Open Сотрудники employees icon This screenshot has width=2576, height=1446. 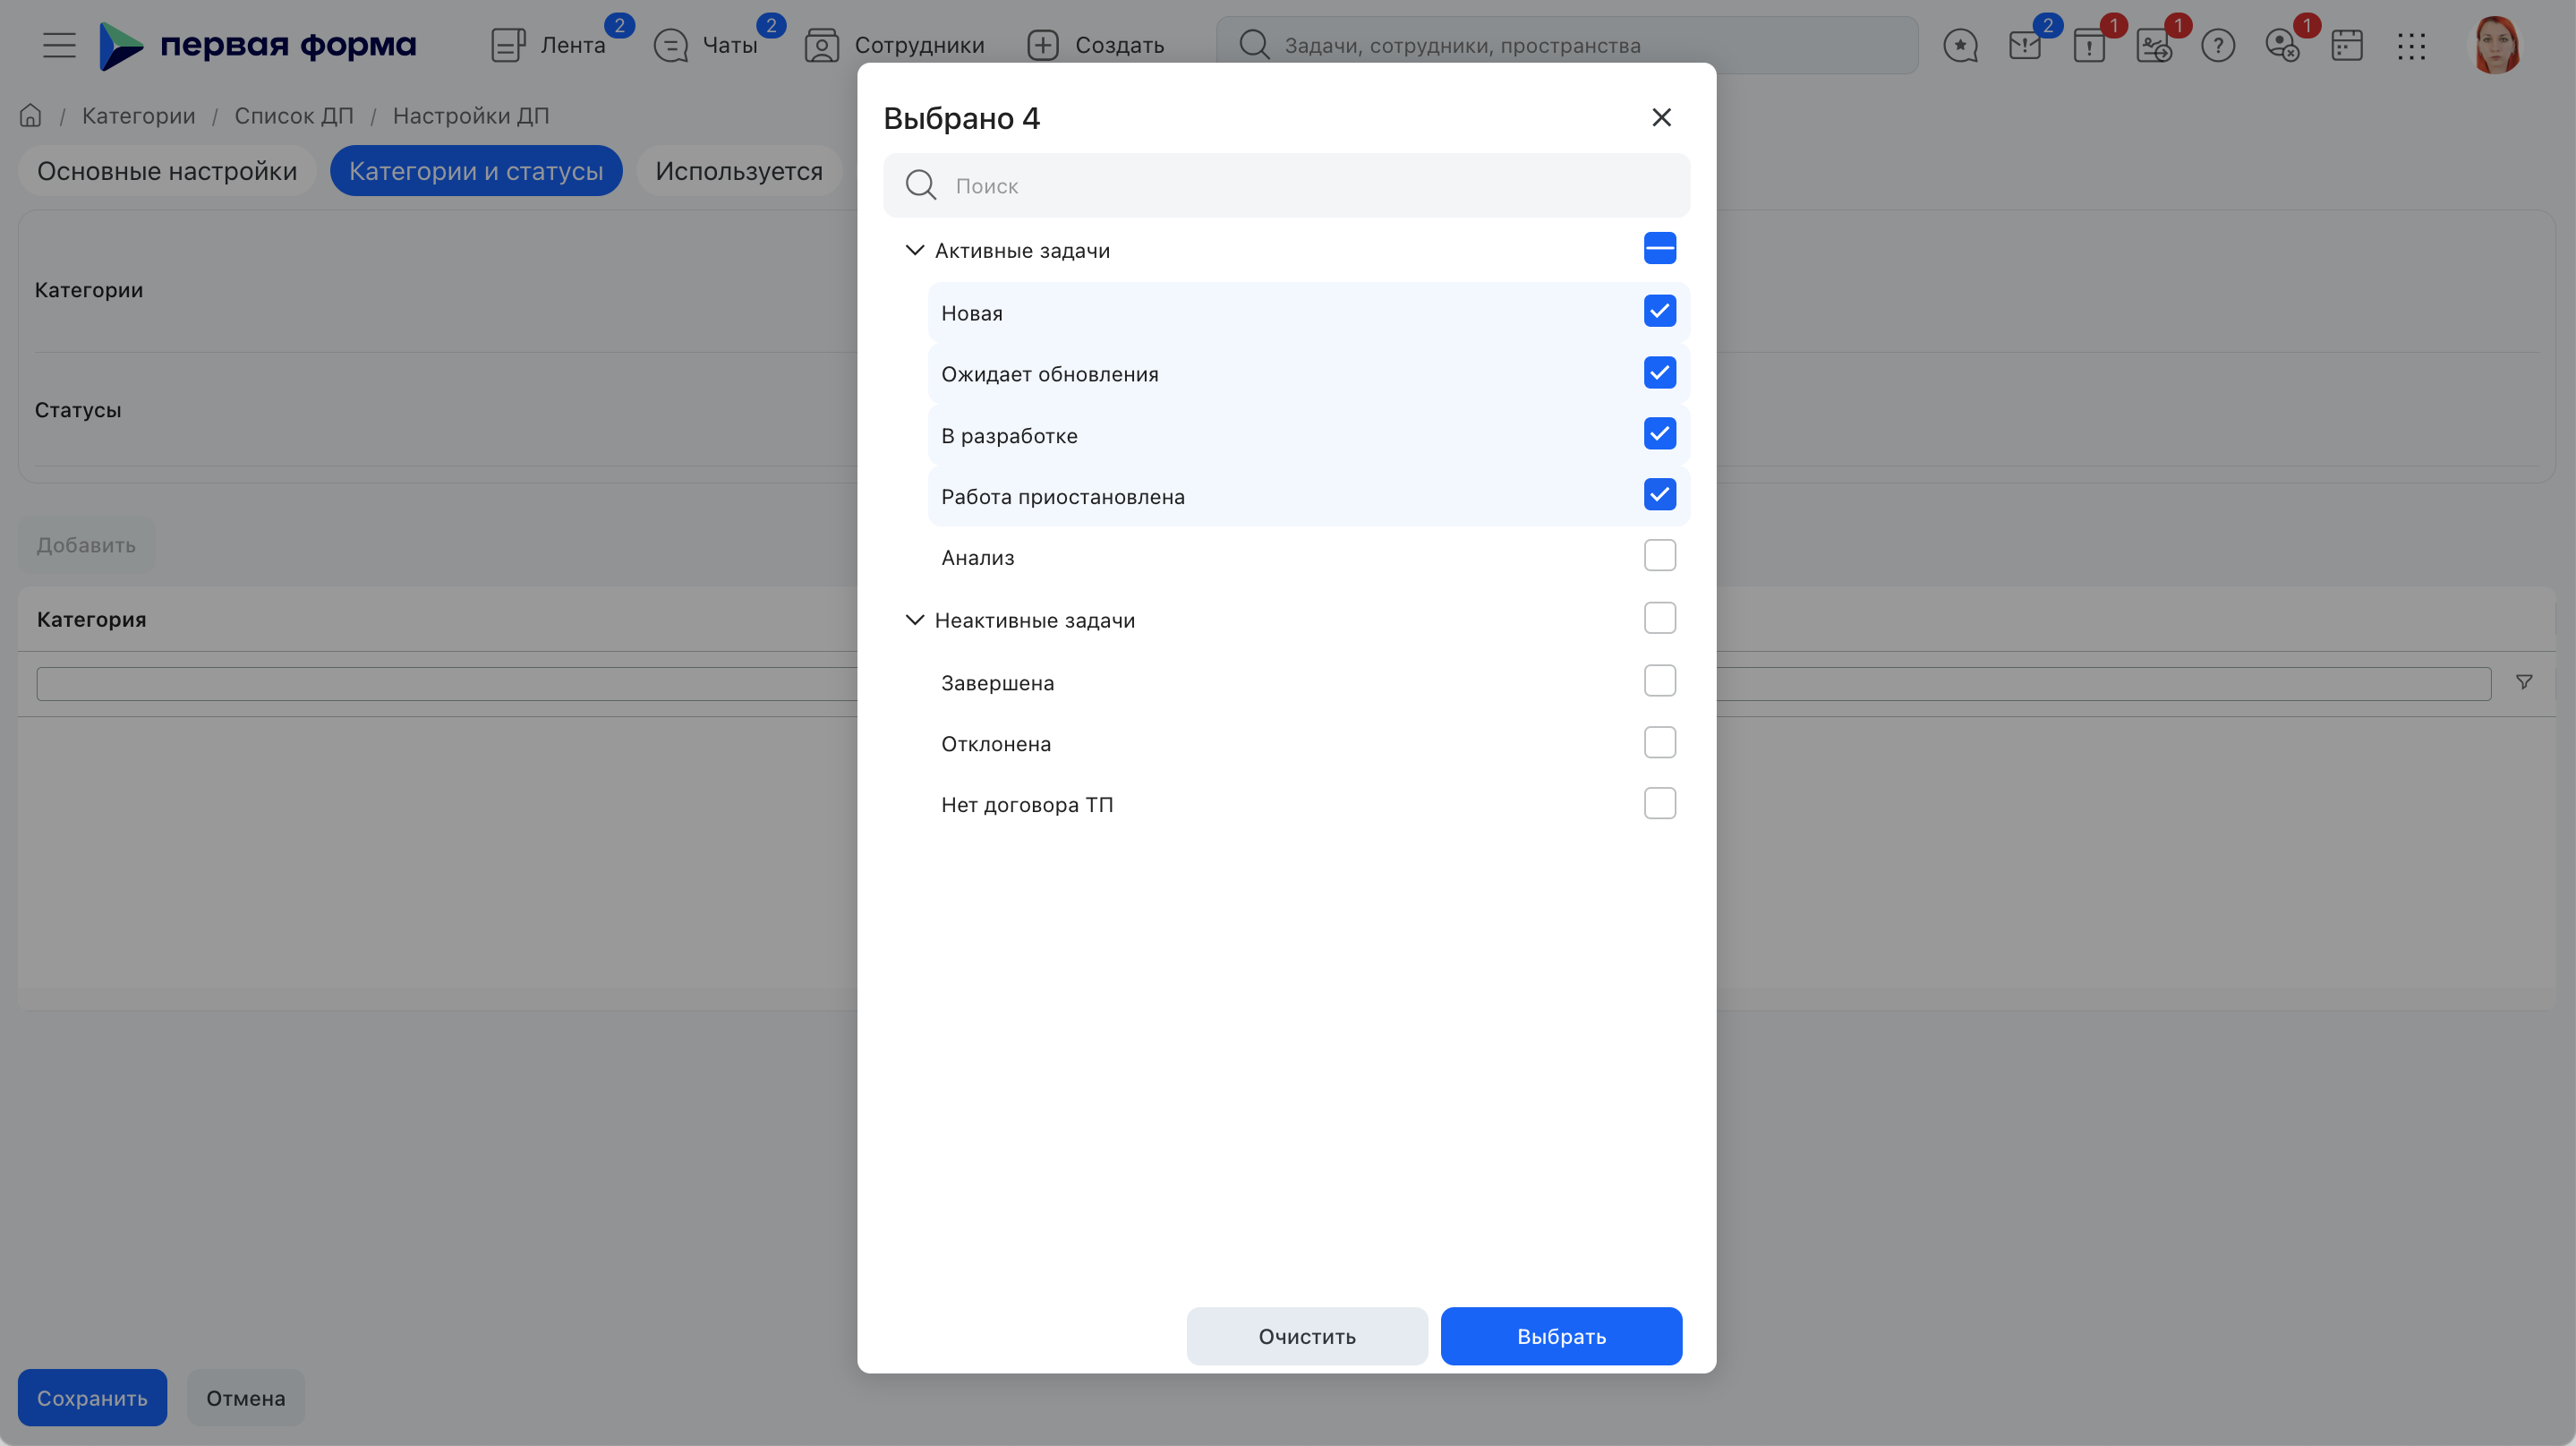pyautogui.click(x=822, y=45)
